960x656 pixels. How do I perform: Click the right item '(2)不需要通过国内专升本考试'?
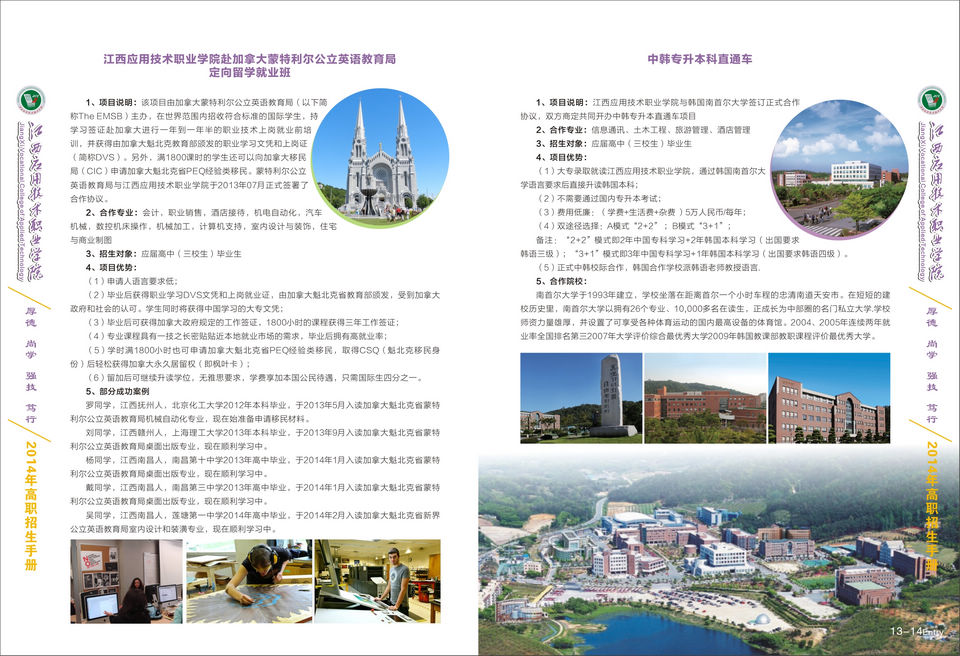599,198
